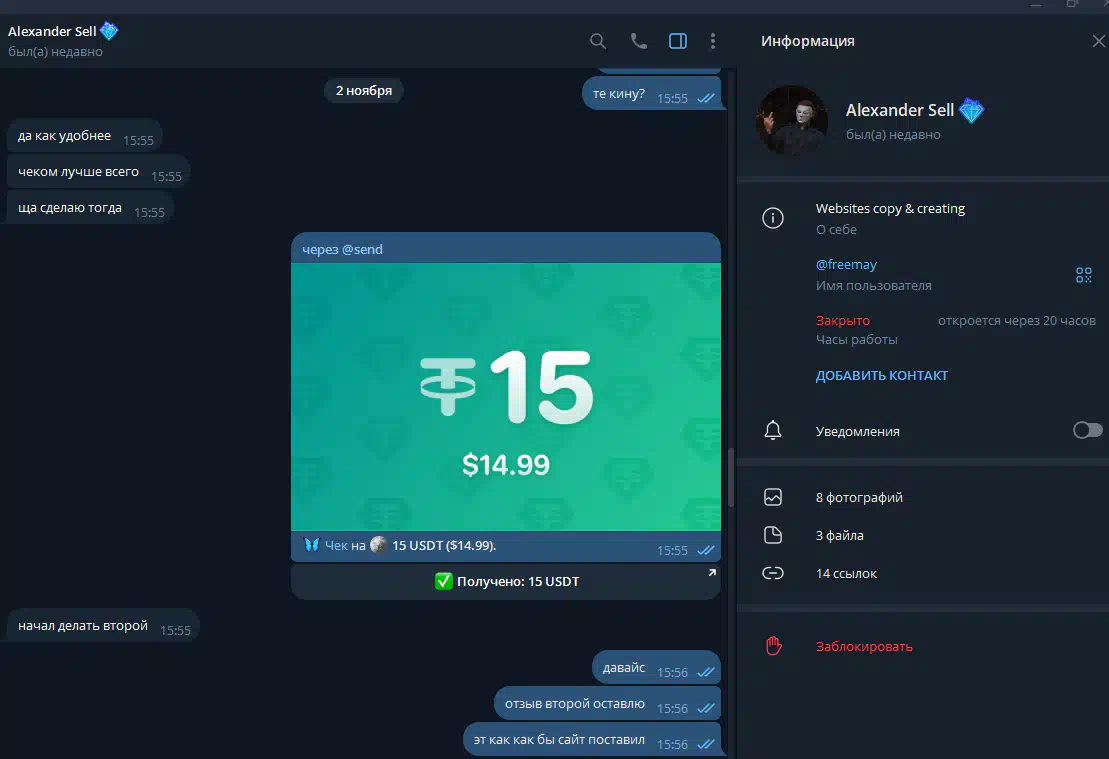Open search in chat magnifier icon
1109x759 pixels.
coord(598,41)
